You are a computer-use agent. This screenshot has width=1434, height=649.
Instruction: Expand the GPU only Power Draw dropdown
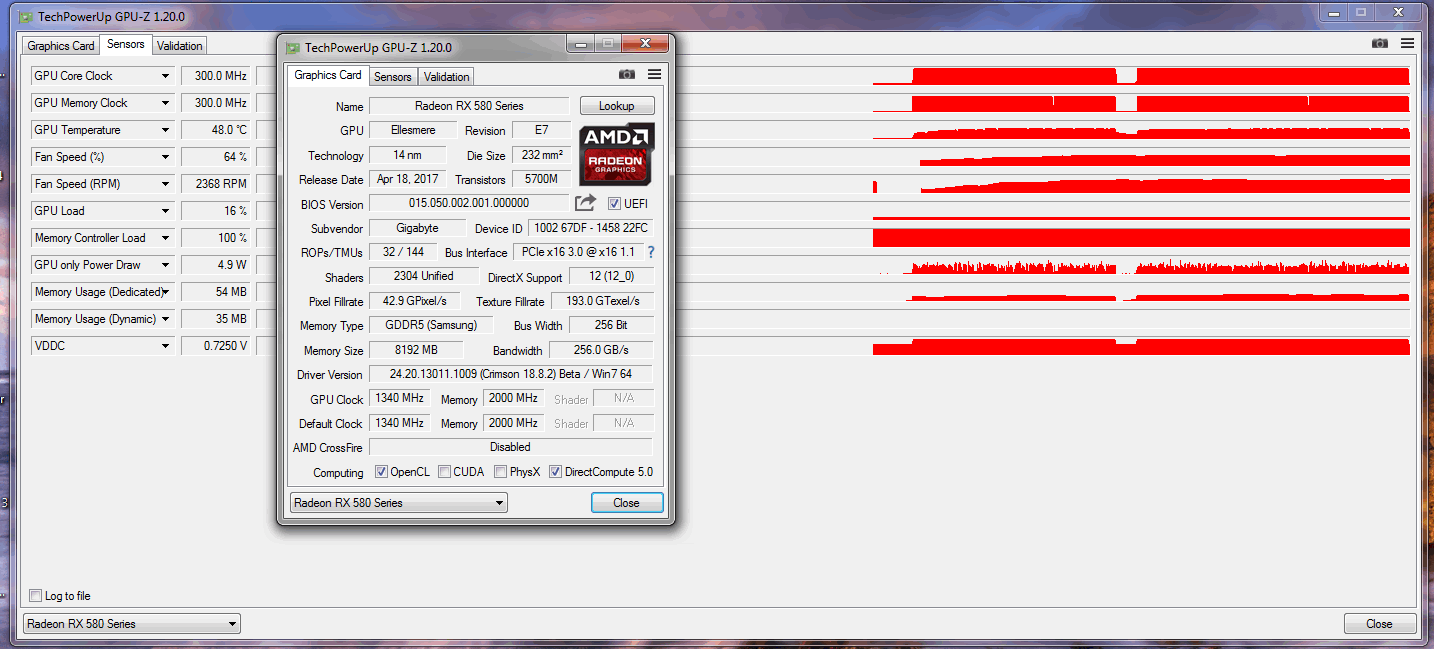(165, 265)
